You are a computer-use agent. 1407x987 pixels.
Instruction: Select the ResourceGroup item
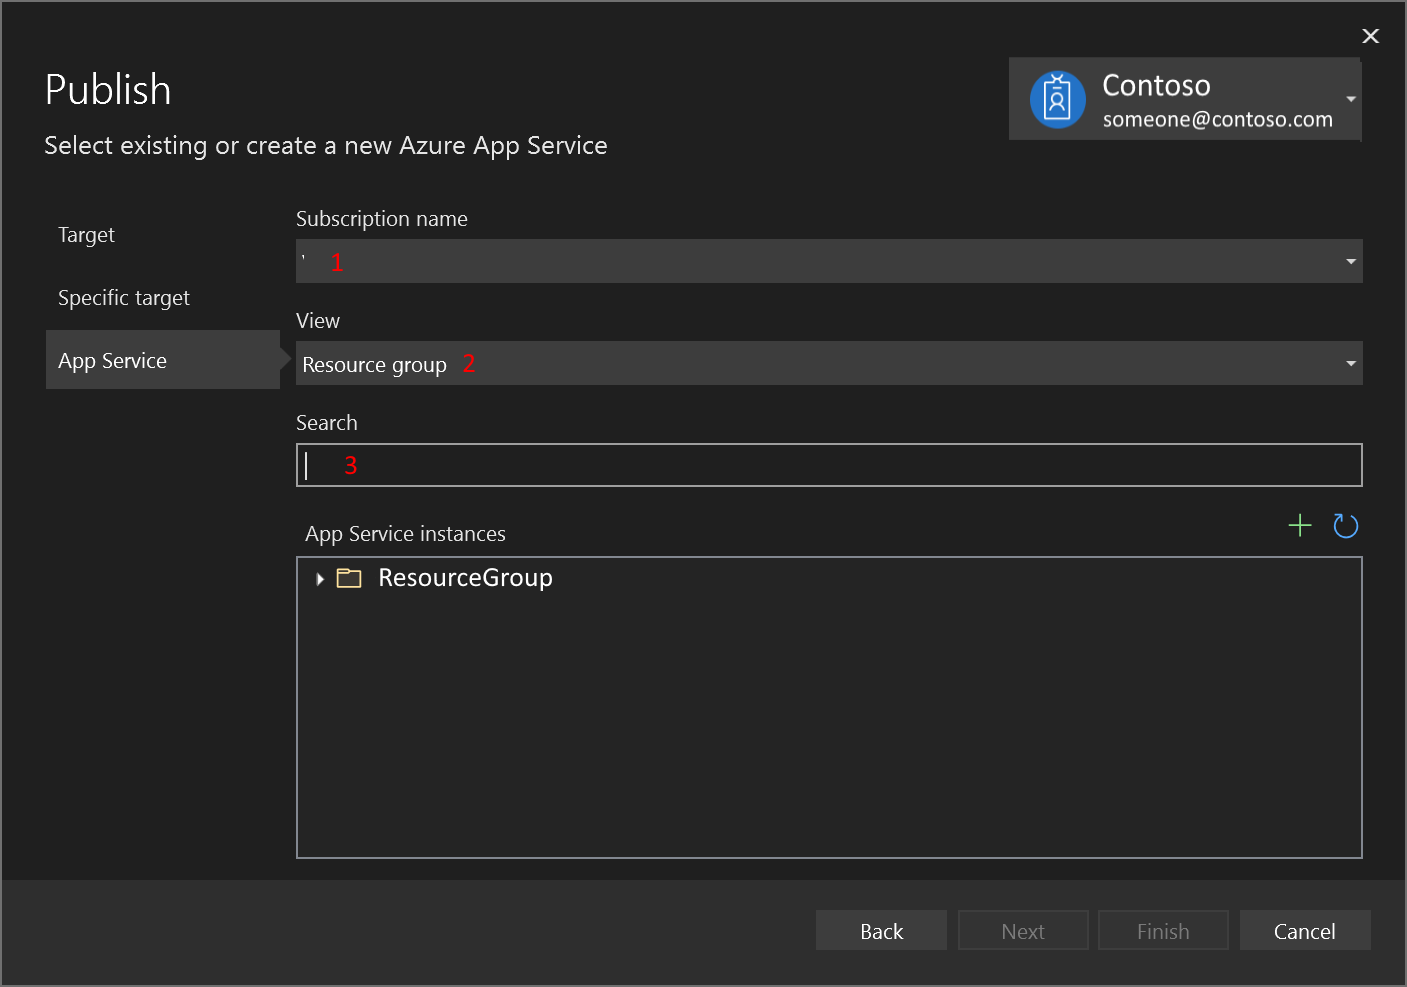click(465, 578)
